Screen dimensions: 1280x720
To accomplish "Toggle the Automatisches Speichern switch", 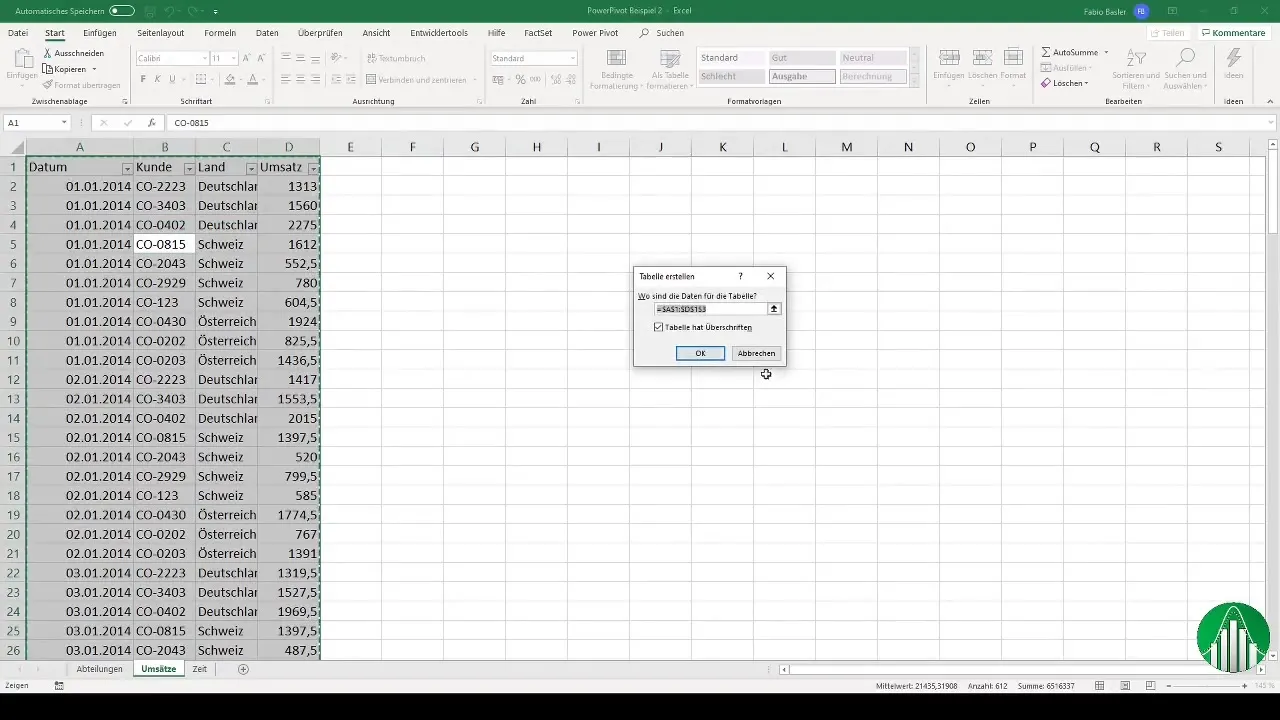I will (122, 10).
